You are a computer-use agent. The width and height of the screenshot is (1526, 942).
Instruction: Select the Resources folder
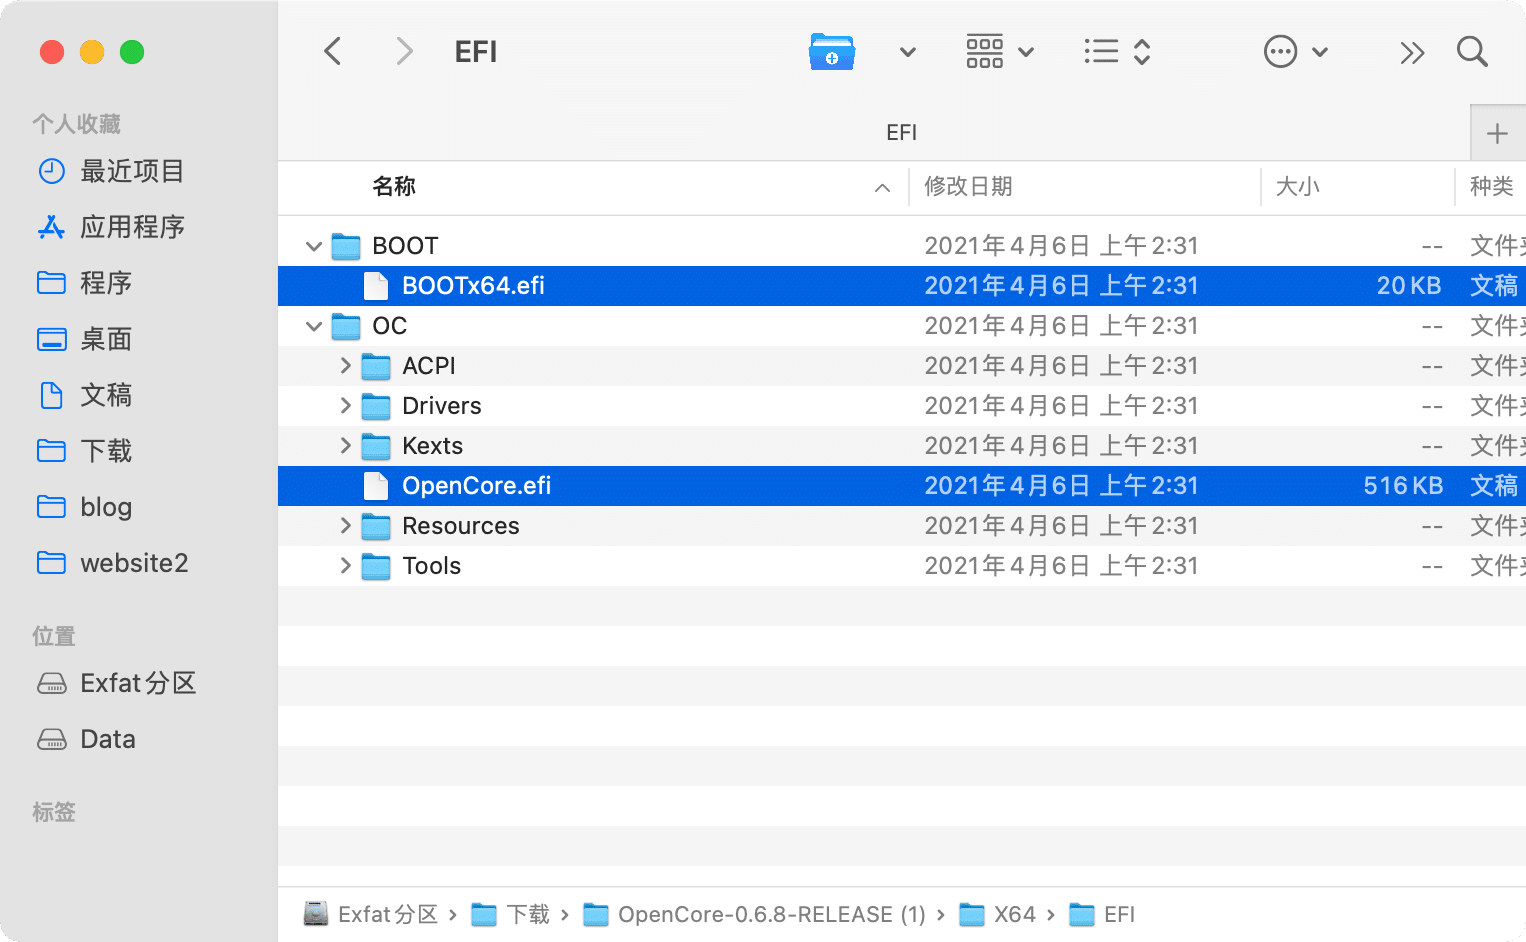pyautogui.click(x=902, y=526)
